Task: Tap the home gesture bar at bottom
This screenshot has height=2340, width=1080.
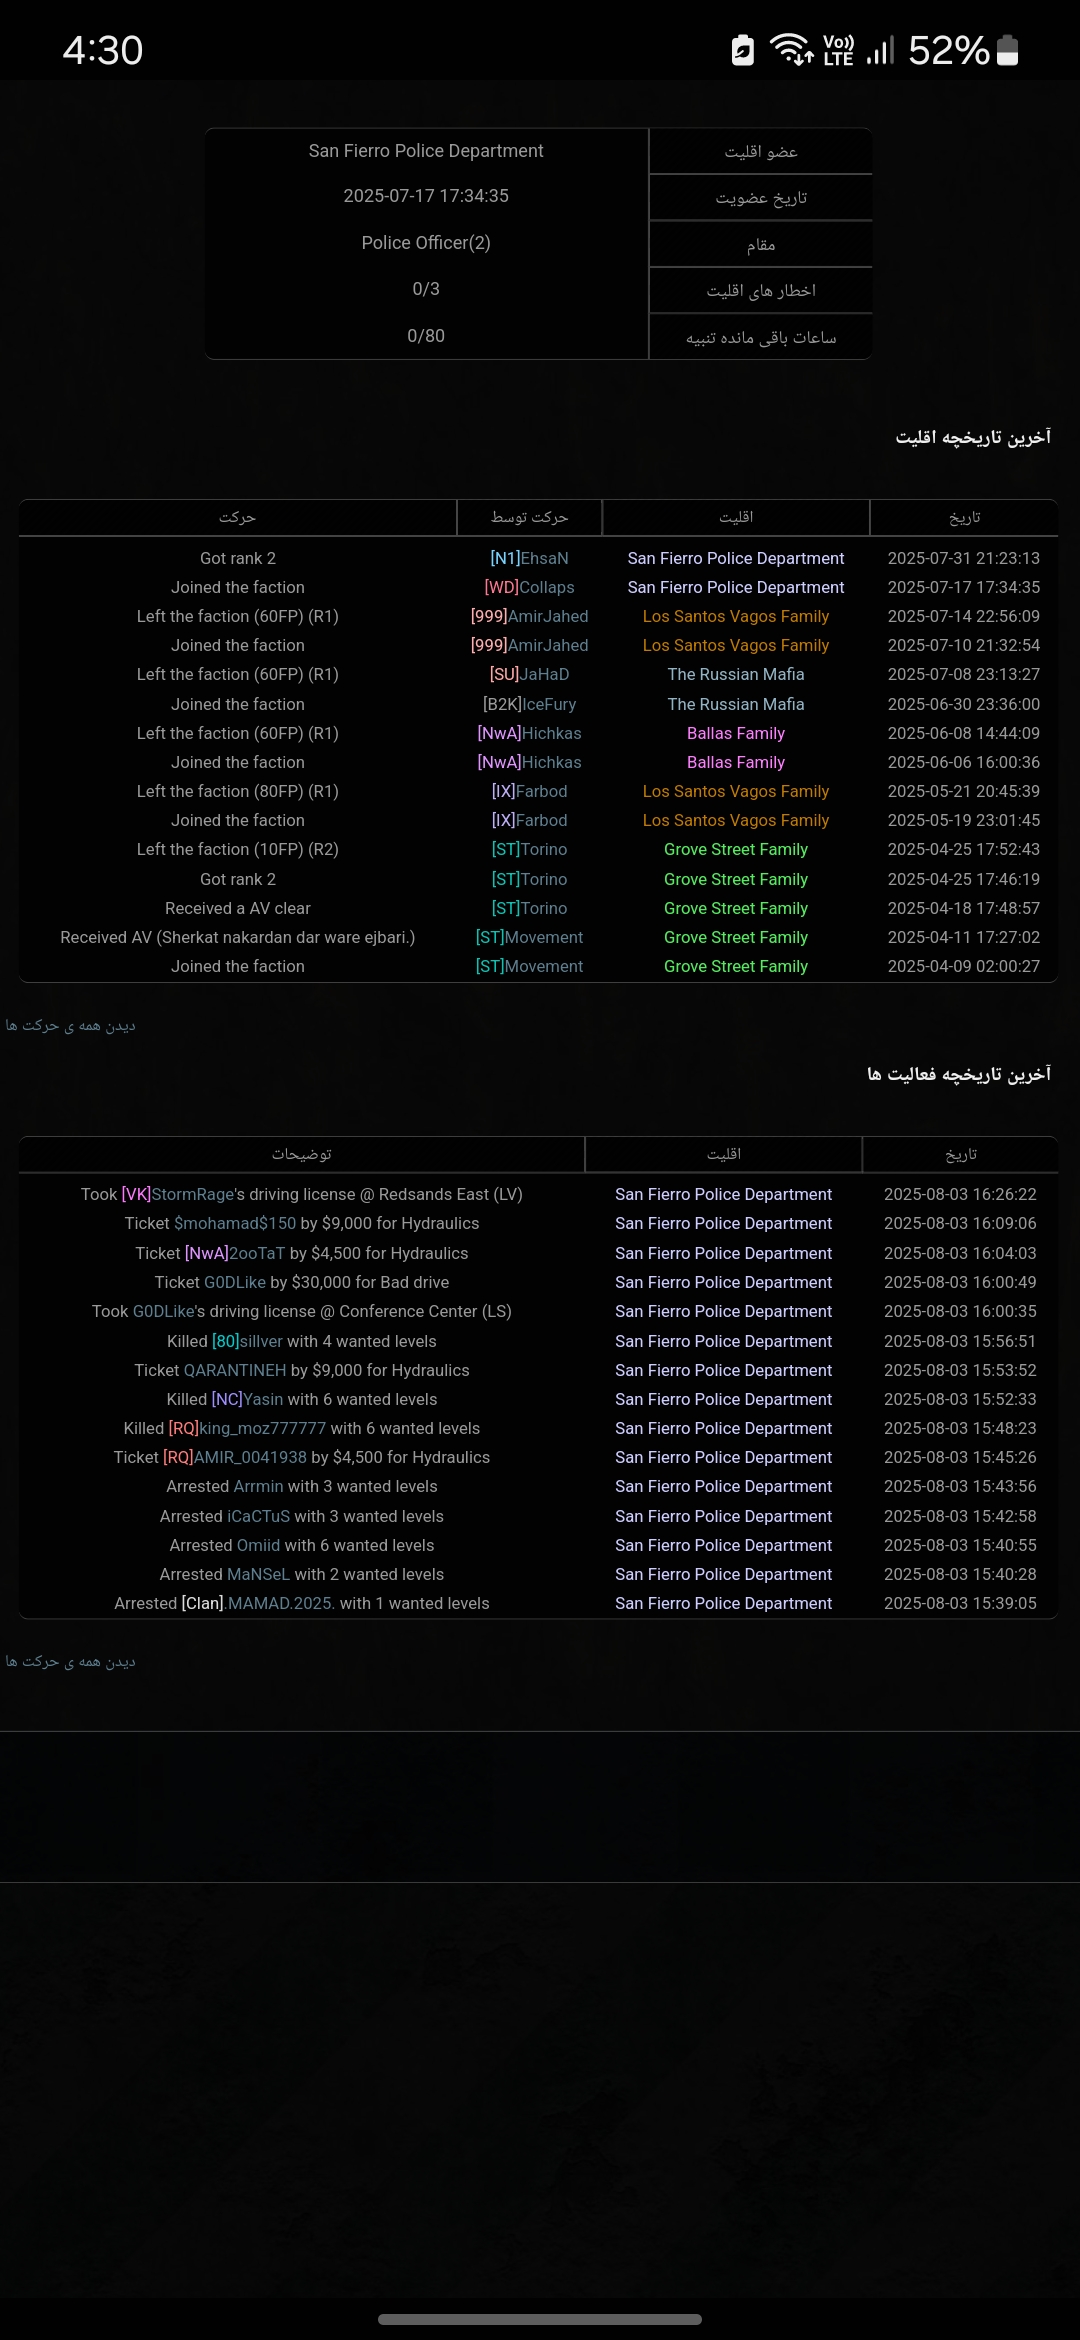Action: point(540,2319)
